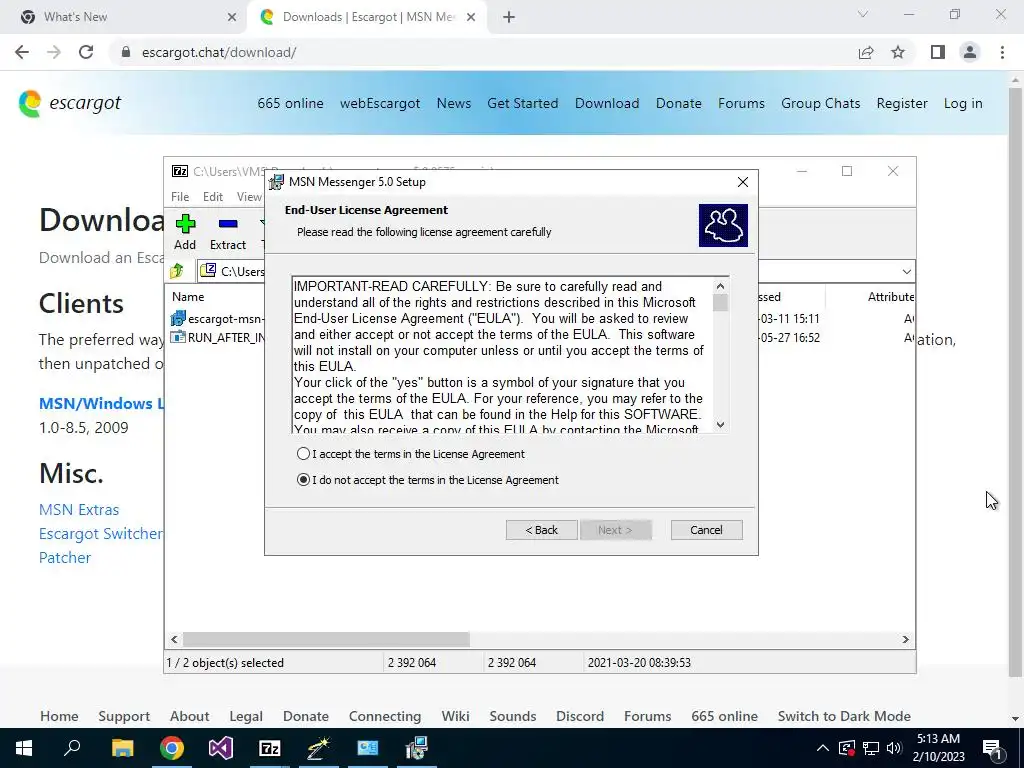The width and height of the screenshot is (1024, 768).
Task: Click the escargot.chat address bar
Action: point(483,52)
